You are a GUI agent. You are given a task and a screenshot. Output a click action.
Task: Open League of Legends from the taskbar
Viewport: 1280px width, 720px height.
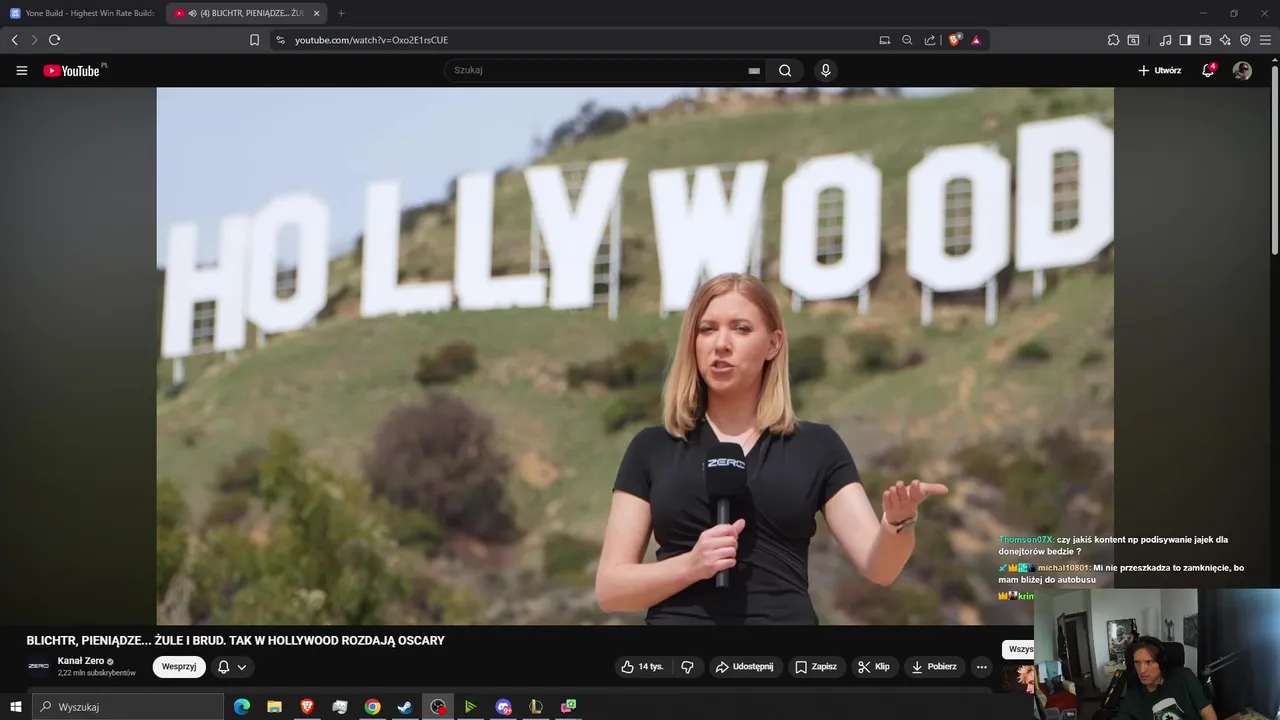click(x=536, y=707)
